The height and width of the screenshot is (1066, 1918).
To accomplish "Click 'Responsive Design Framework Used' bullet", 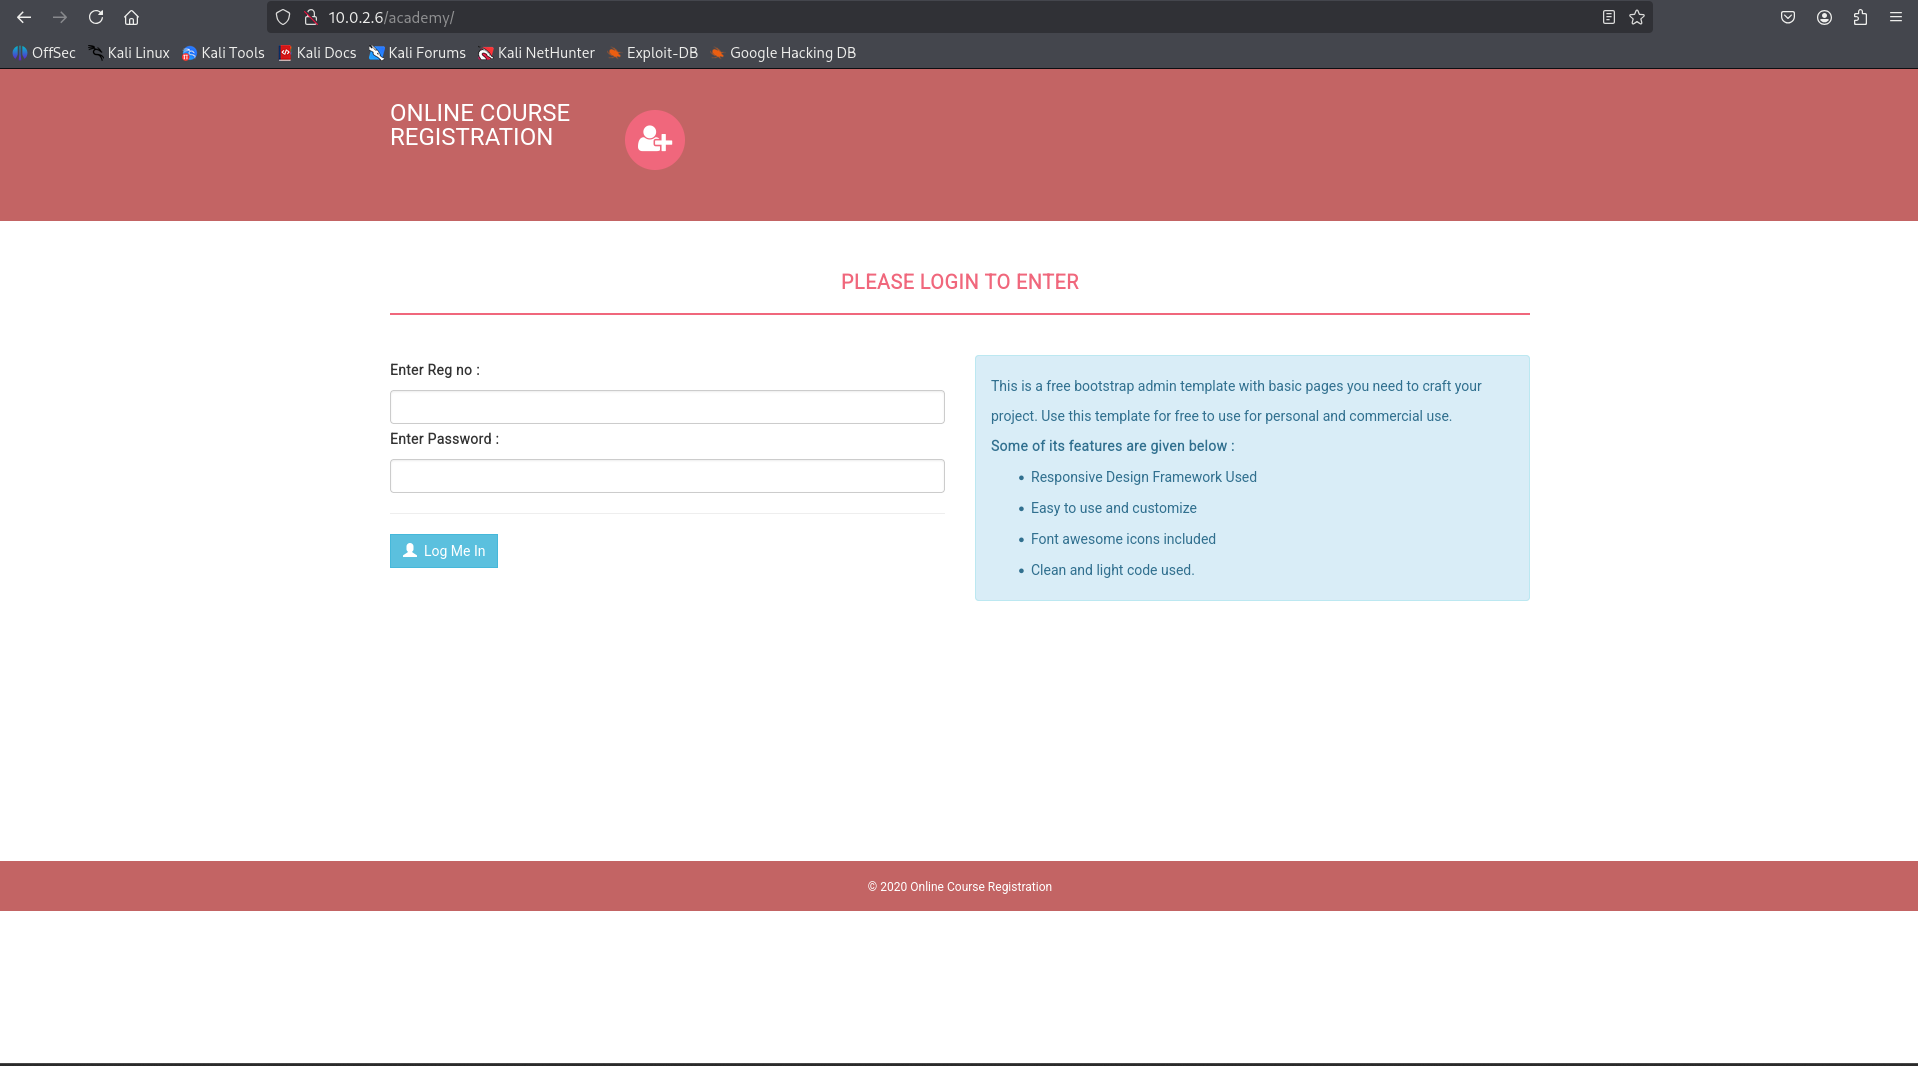I will [x=1144, y=477].
